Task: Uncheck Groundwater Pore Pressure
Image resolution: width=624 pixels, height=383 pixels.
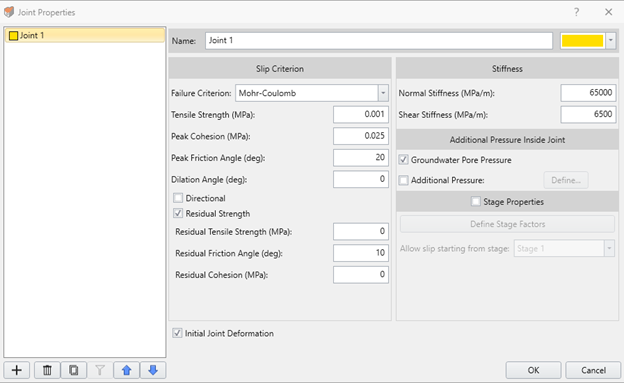Action: (404, 160)
